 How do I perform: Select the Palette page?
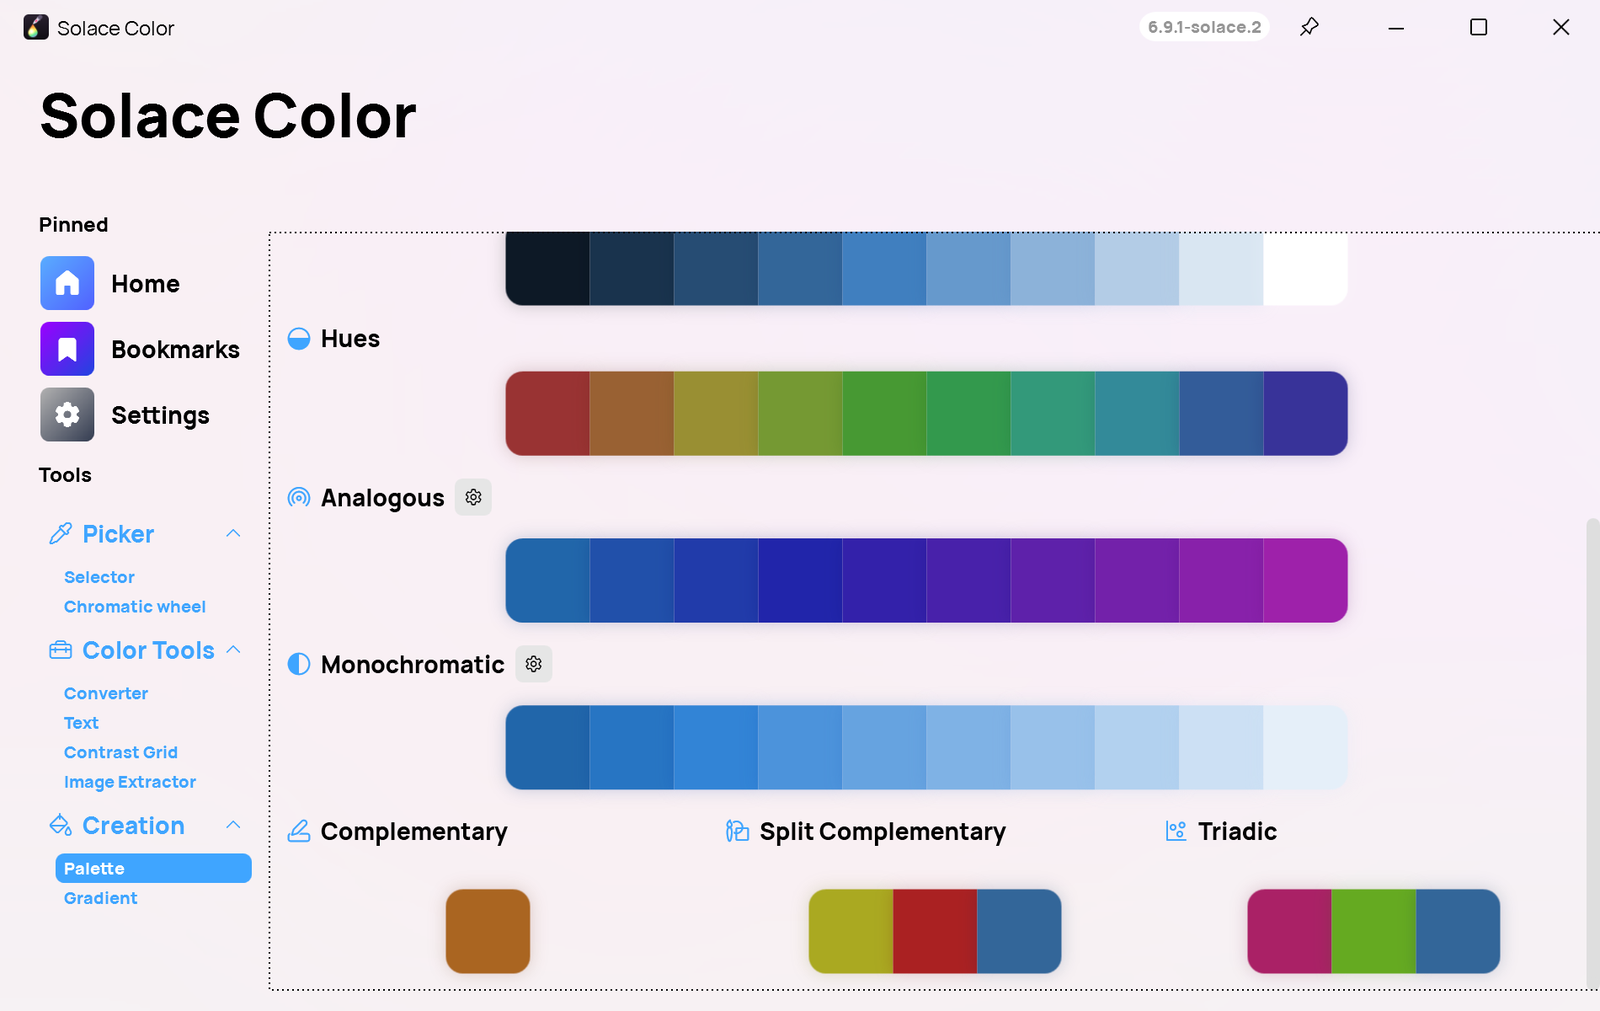point(153,868)
